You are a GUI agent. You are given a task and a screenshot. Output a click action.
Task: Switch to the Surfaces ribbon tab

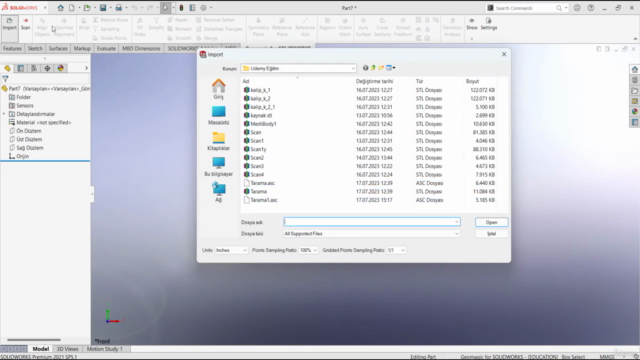click(58, 49)
